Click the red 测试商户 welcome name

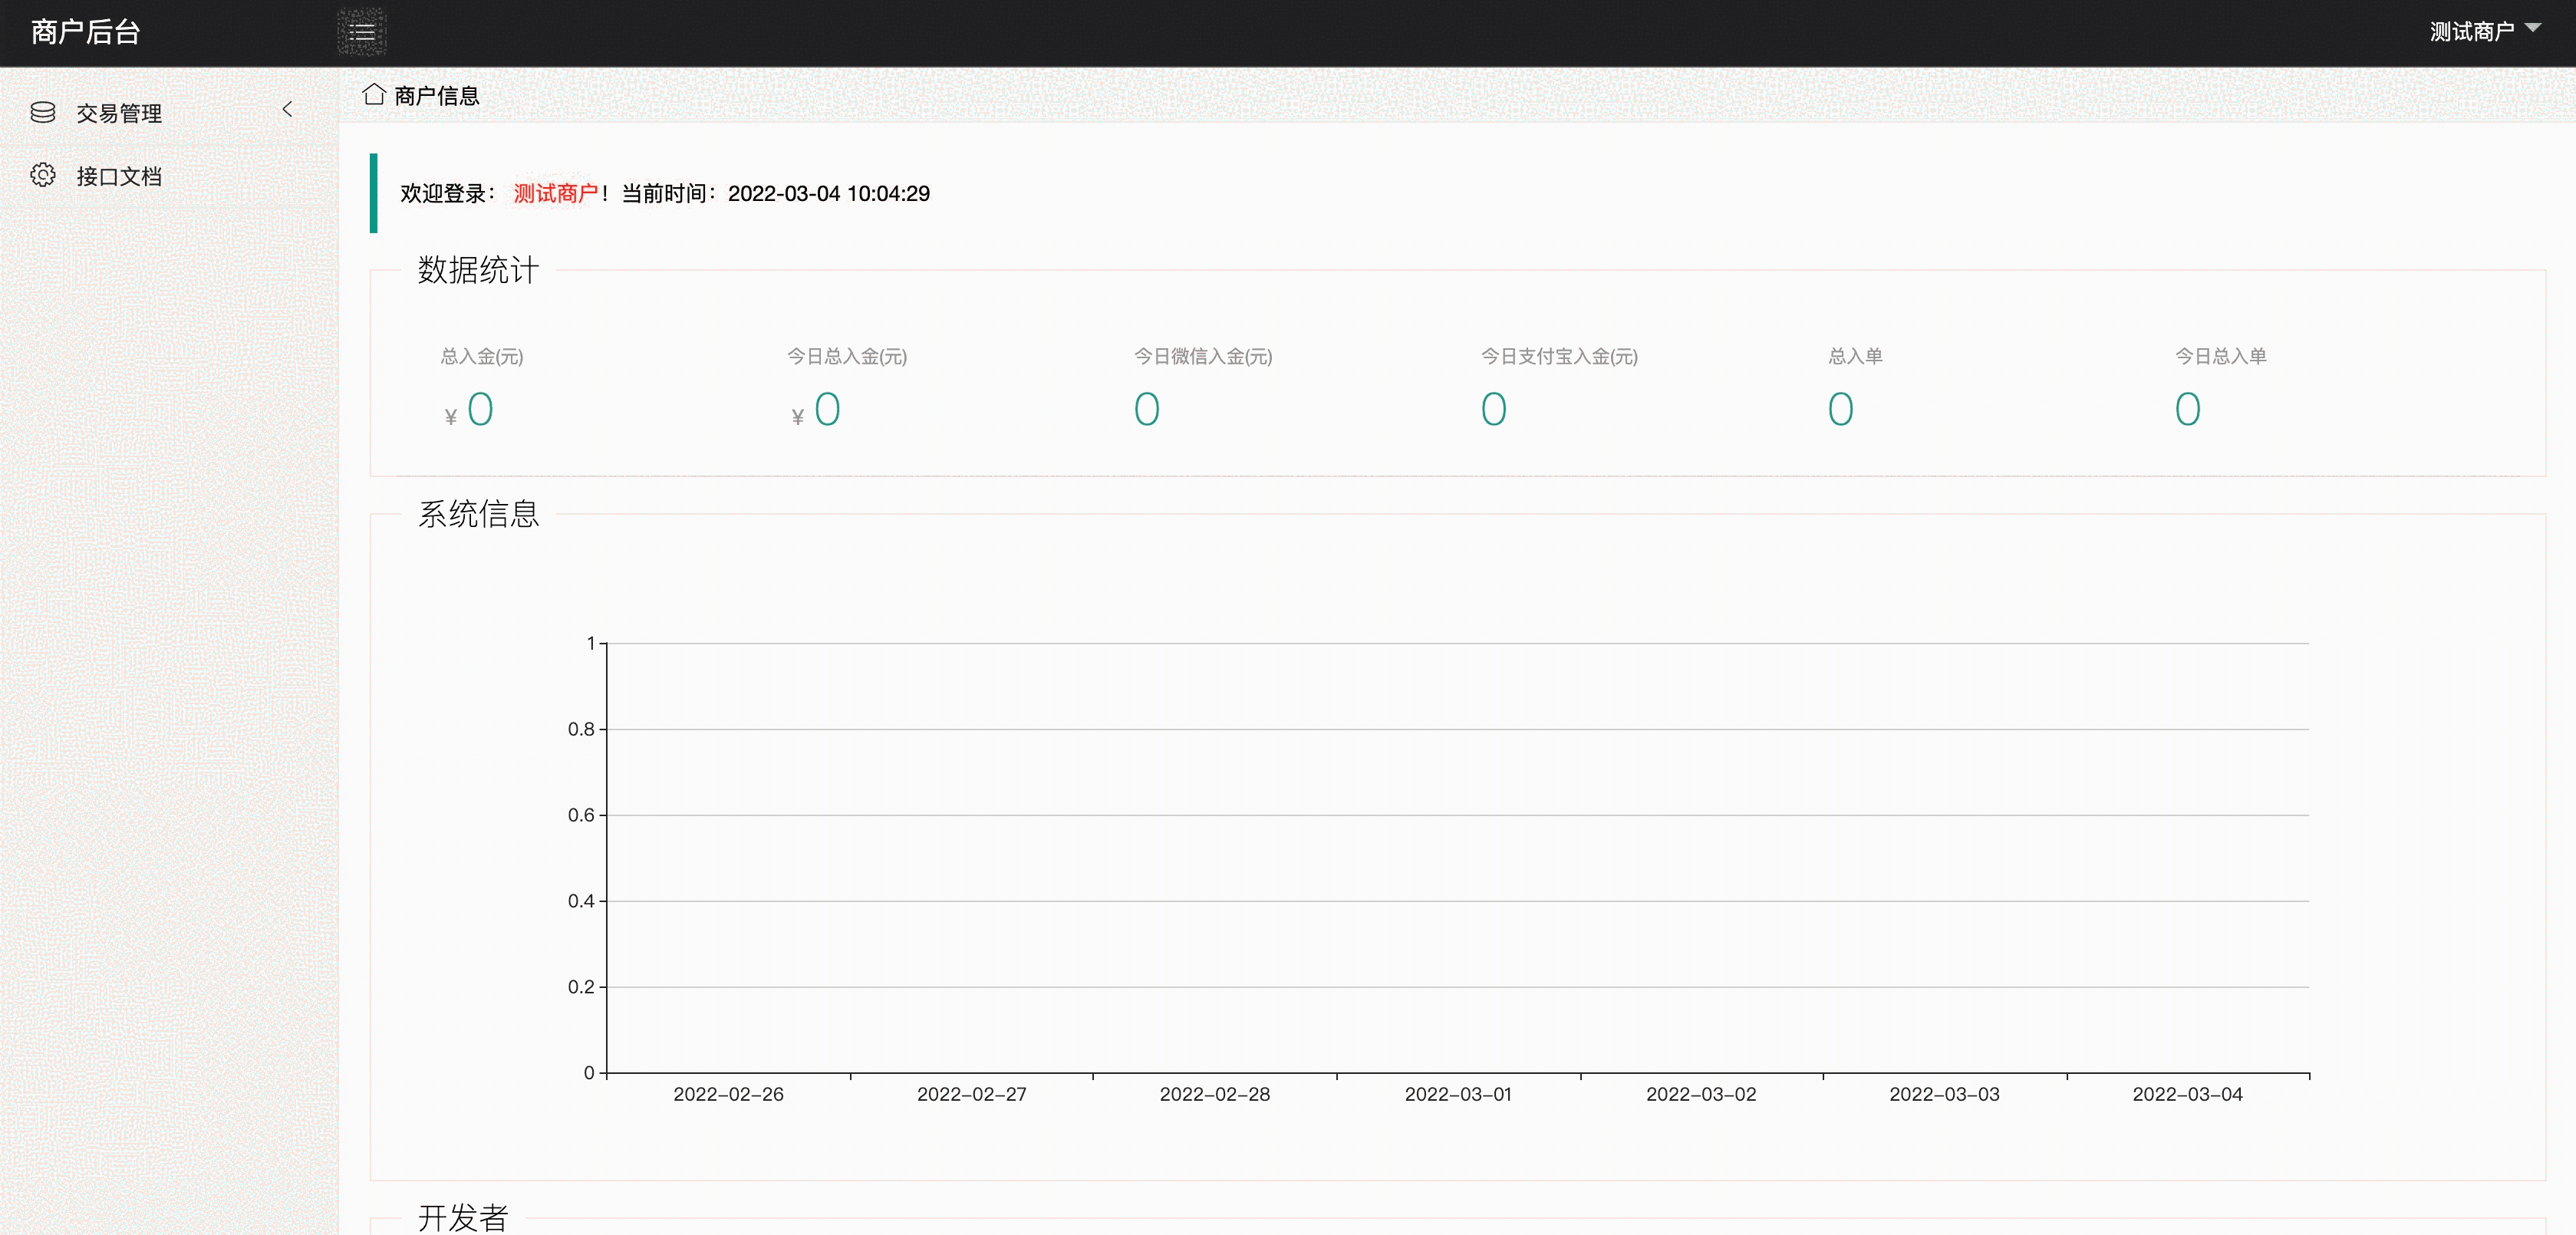555,193
